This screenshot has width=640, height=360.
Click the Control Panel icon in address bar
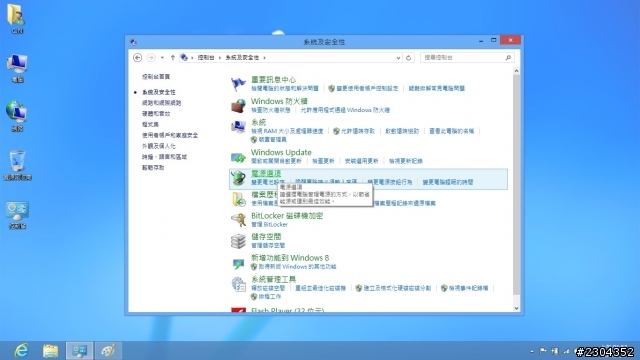click(x=184, y=58)
